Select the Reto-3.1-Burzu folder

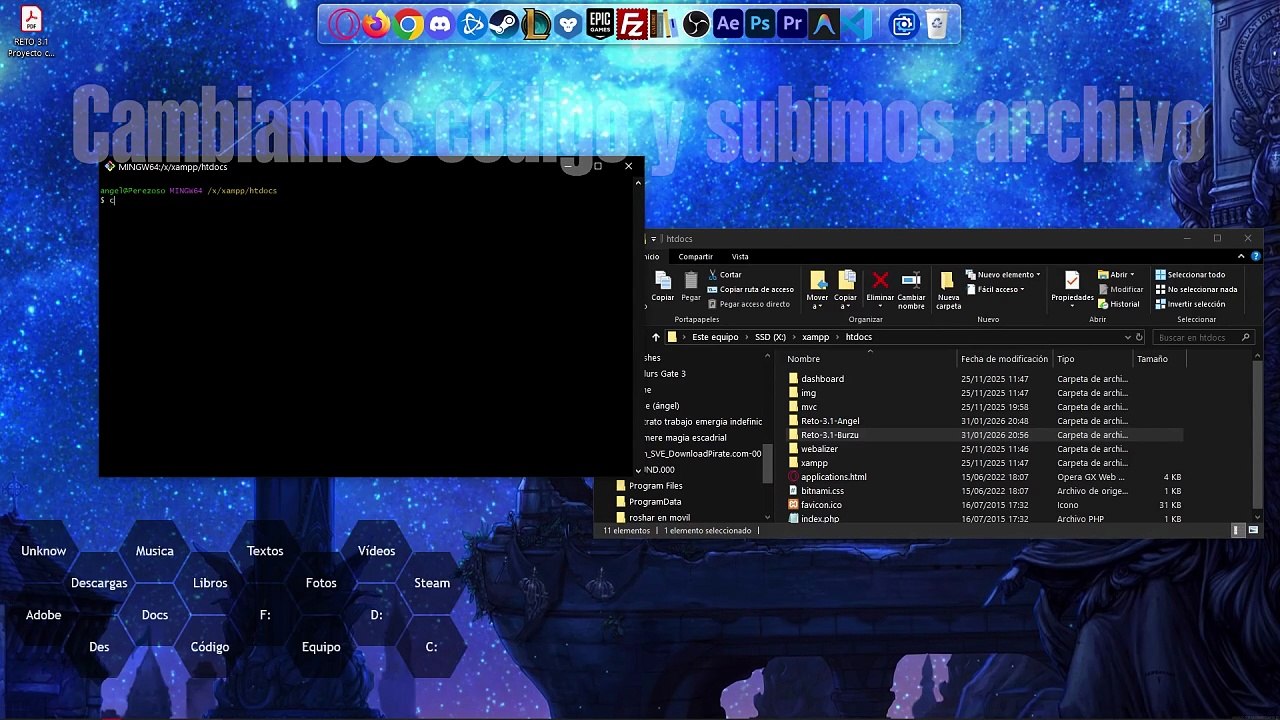coord(984,435)
